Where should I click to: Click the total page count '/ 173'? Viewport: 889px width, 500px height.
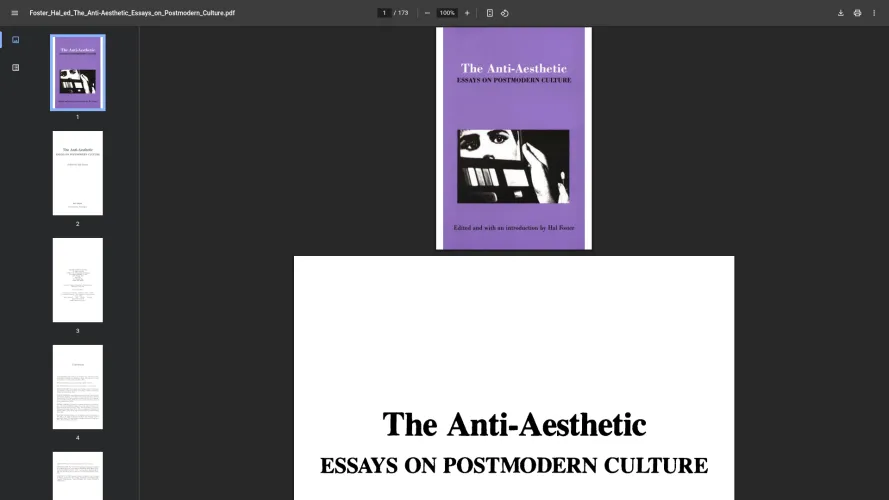[401, 13]
